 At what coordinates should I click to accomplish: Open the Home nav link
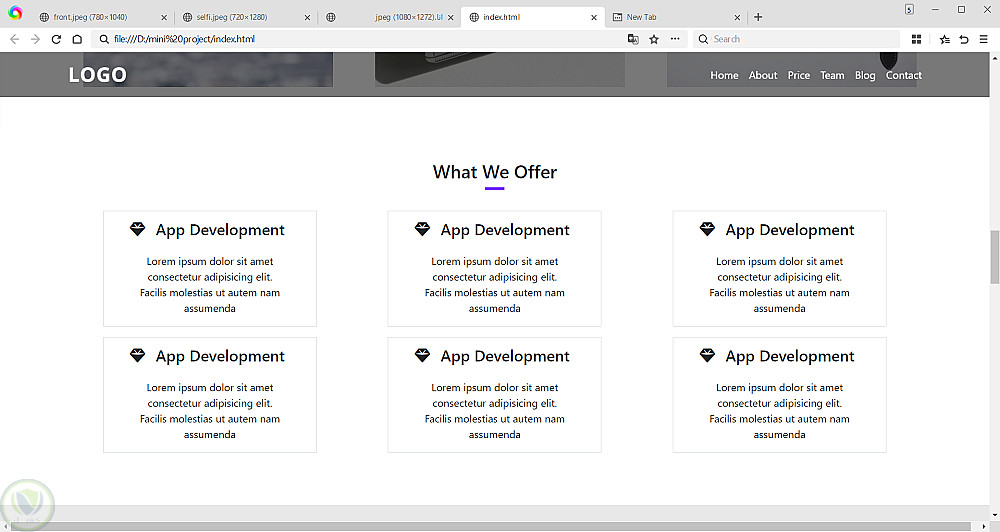724,75
